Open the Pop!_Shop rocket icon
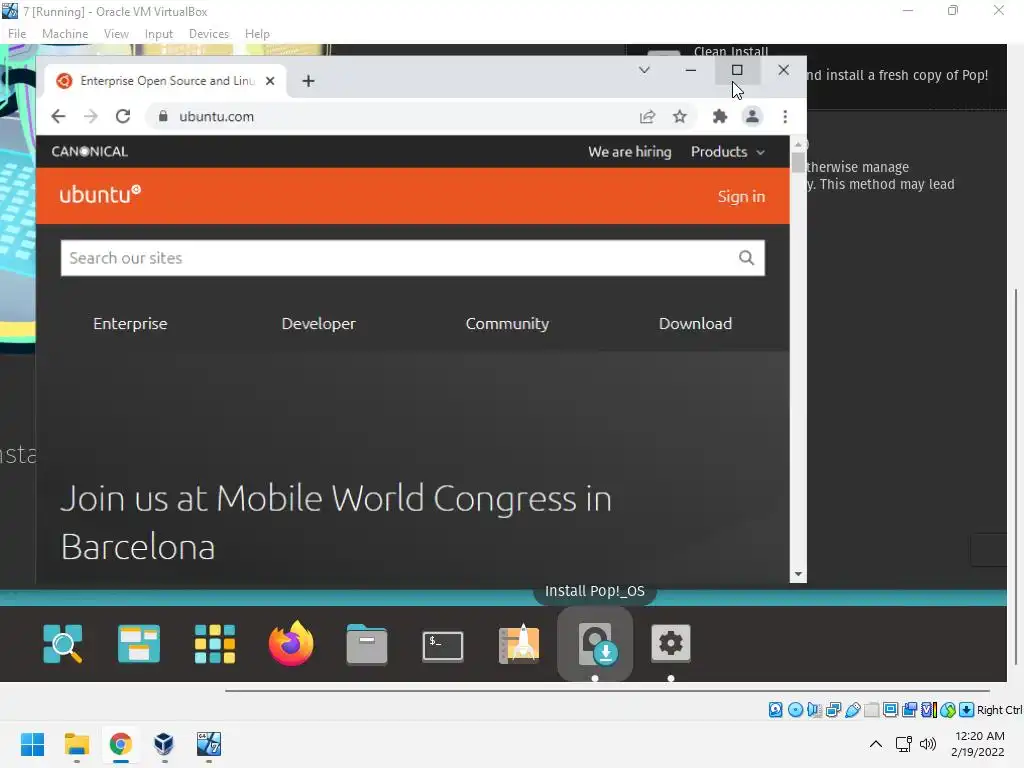 click(519, 644)
